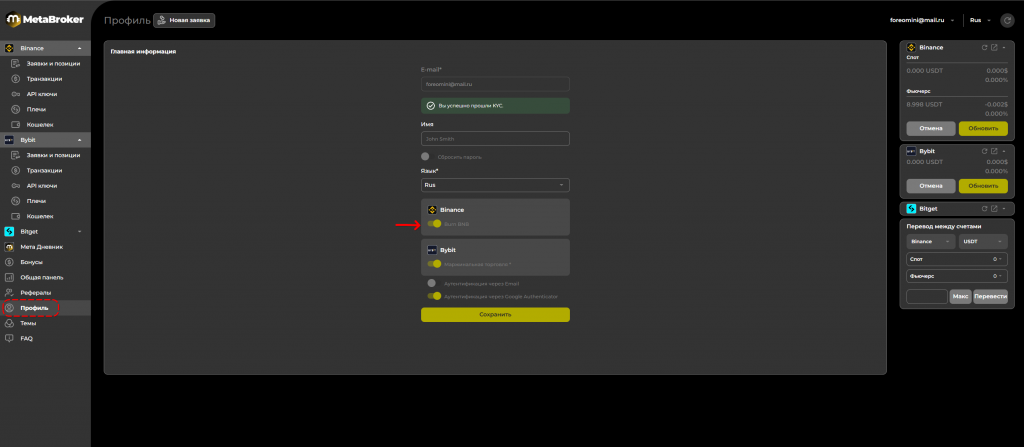This screenshot has height=447, width=1024.
Task: Open Bybit API ключи
Action: 42,186
